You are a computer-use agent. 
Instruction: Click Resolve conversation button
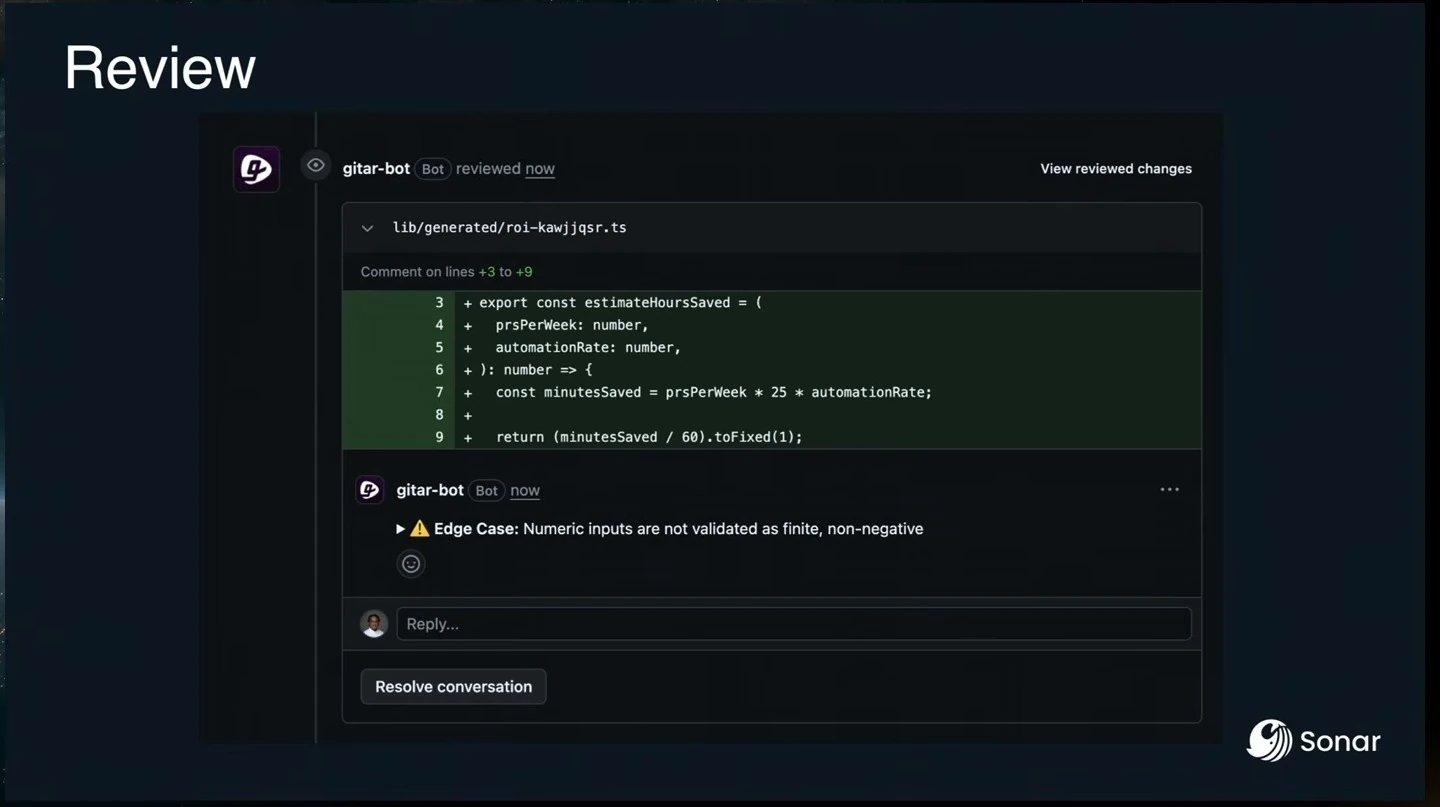(454, 687)
